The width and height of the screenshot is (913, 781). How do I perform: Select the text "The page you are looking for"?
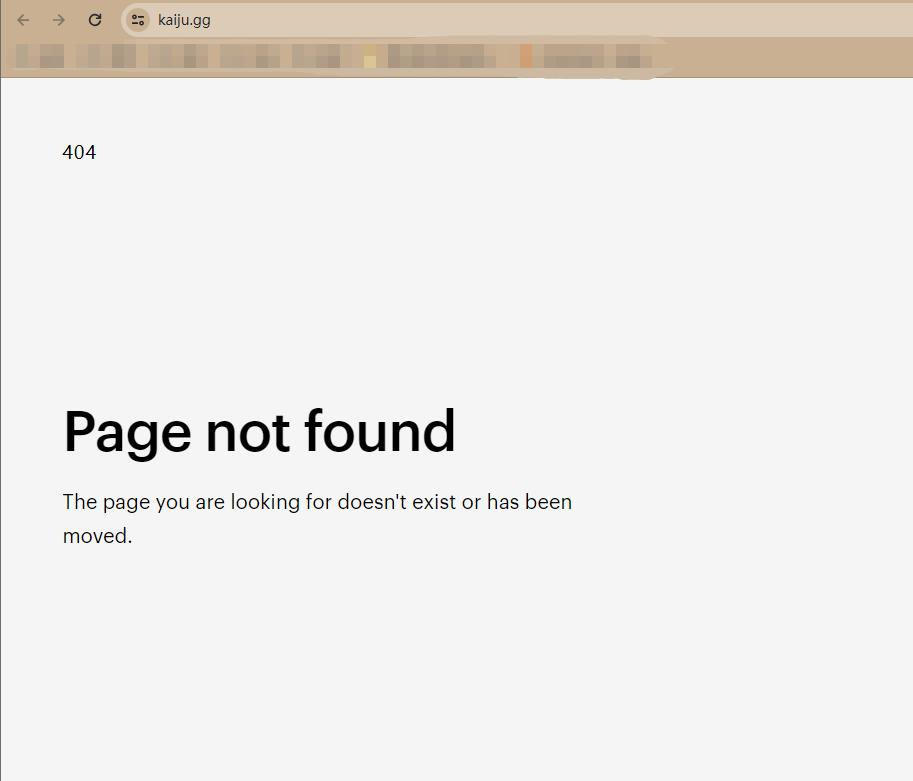197,502
